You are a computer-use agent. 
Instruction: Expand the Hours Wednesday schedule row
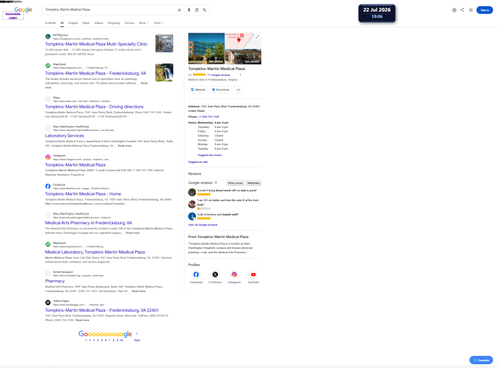(x=209, y=123)
